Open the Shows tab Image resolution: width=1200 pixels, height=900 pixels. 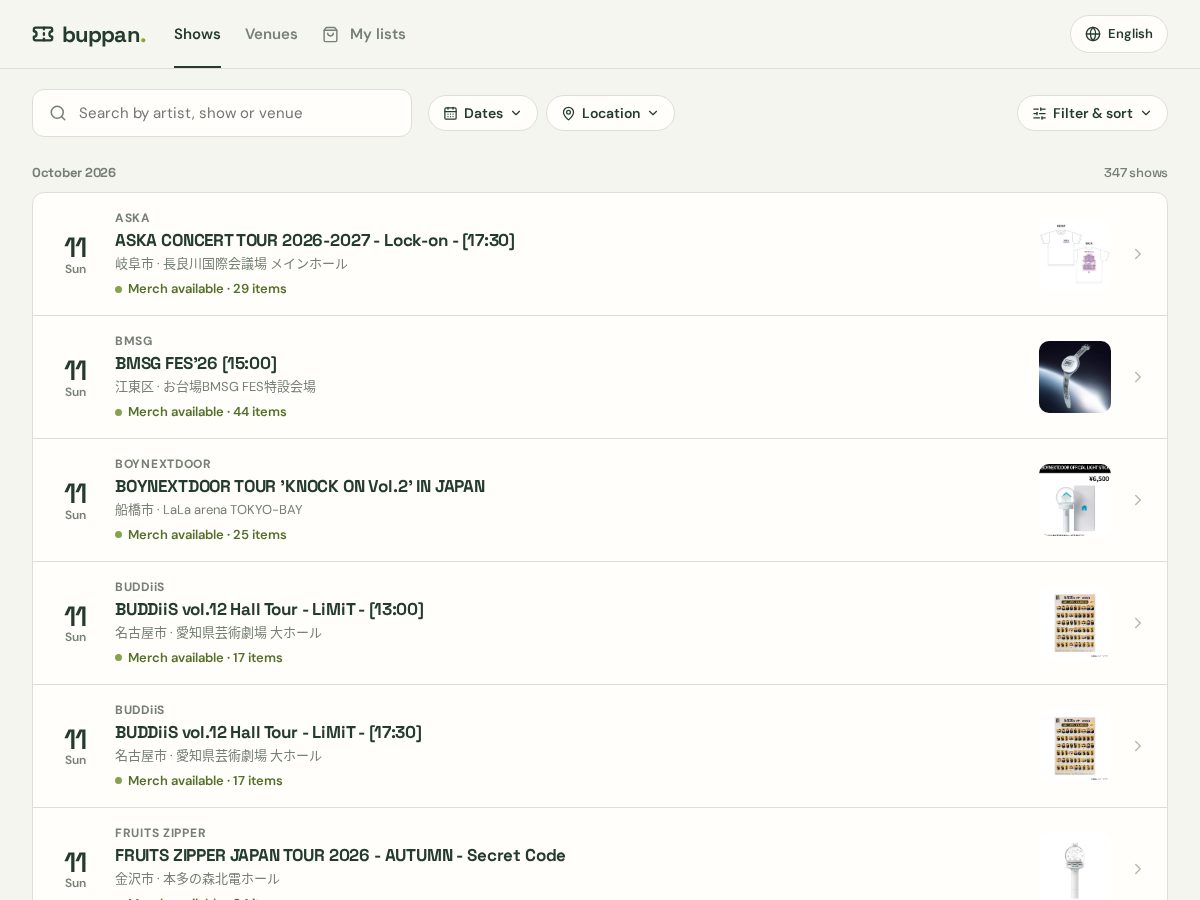coord(197,34)
